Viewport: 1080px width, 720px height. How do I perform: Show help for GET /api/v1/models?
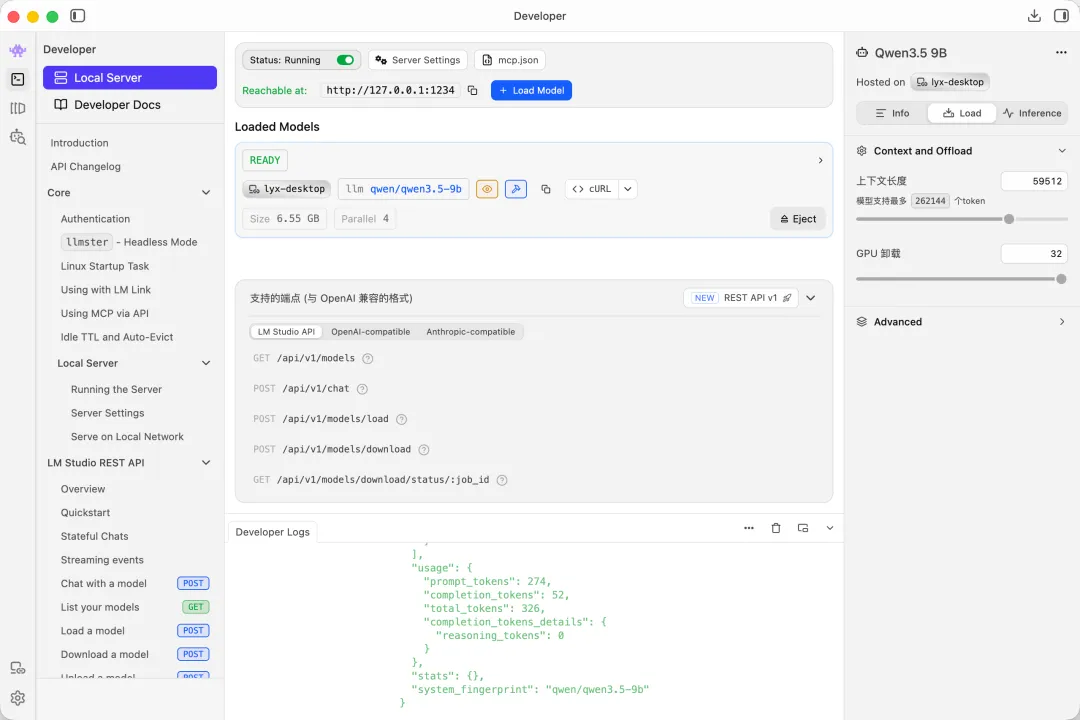coord(368,358)
